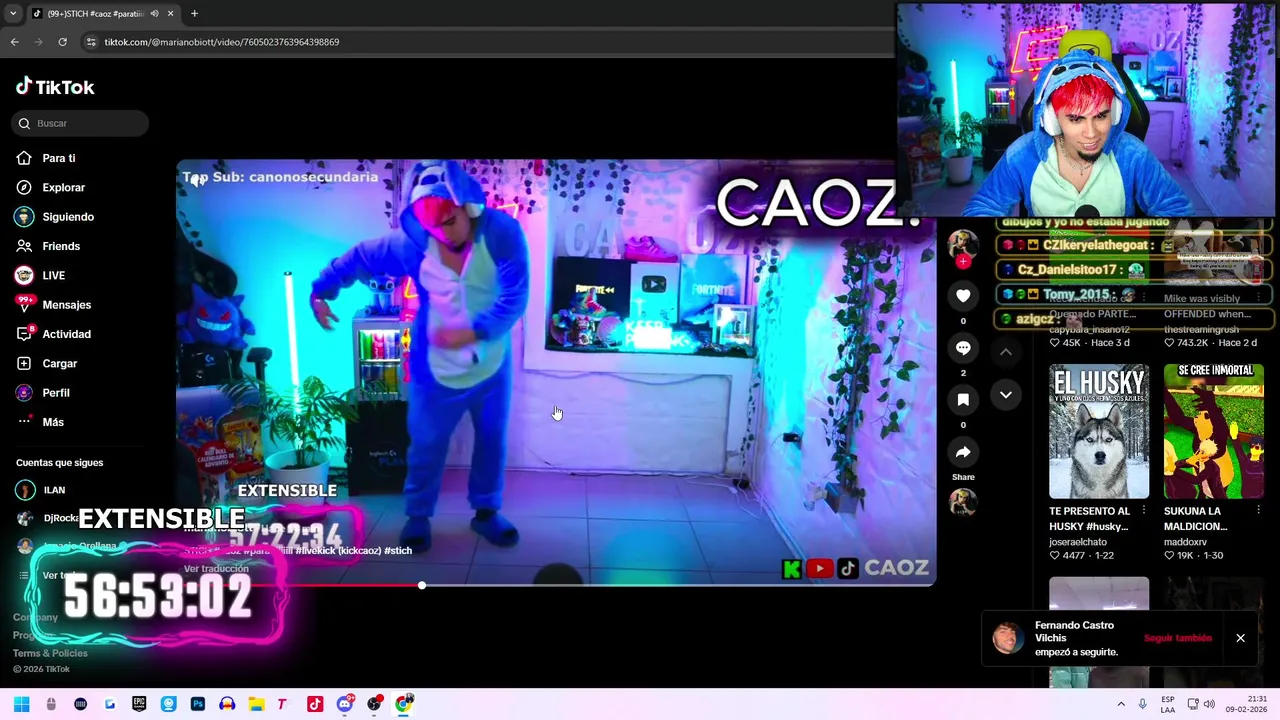Follow creator with red plus badge
Screen dimensions: 1280x720
(963, 262)
